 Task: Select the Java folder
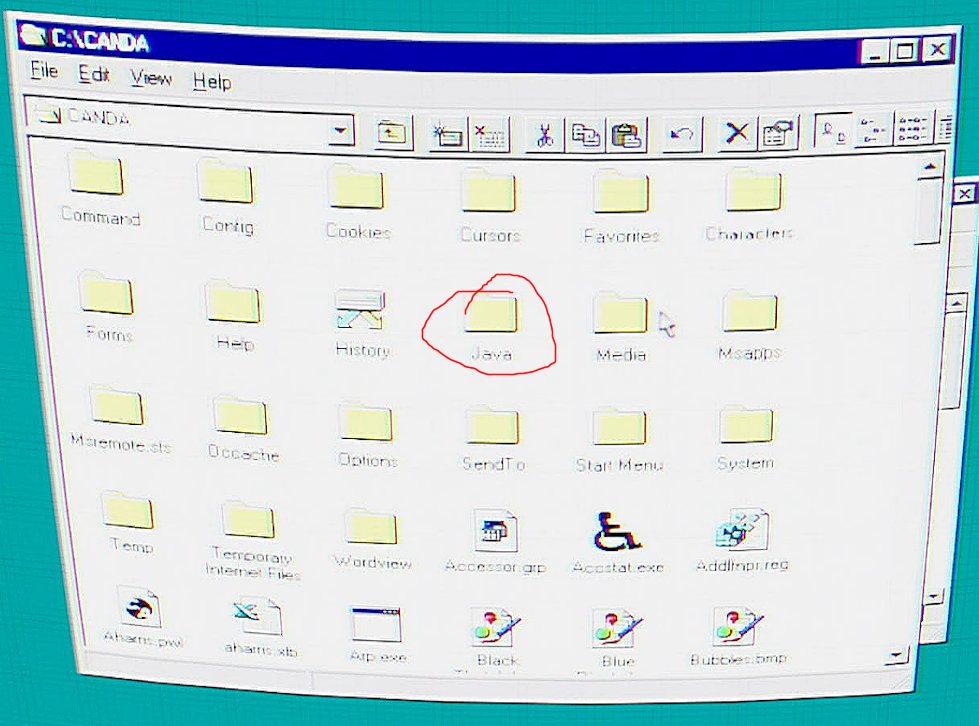pyautogui.click(x=491, y=326)
